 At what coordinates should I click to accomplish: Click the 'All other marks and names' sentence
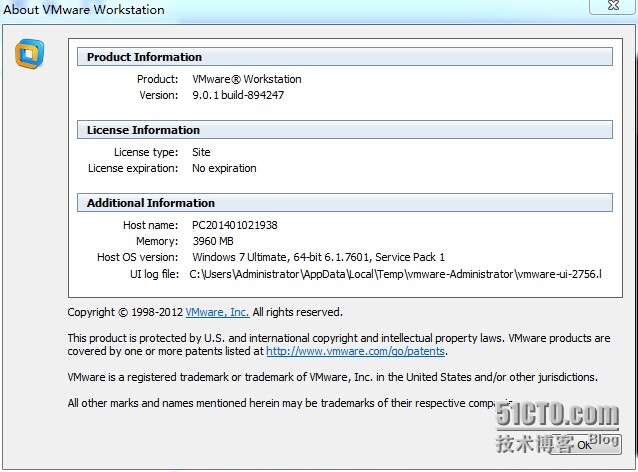(x=288, y=403)
